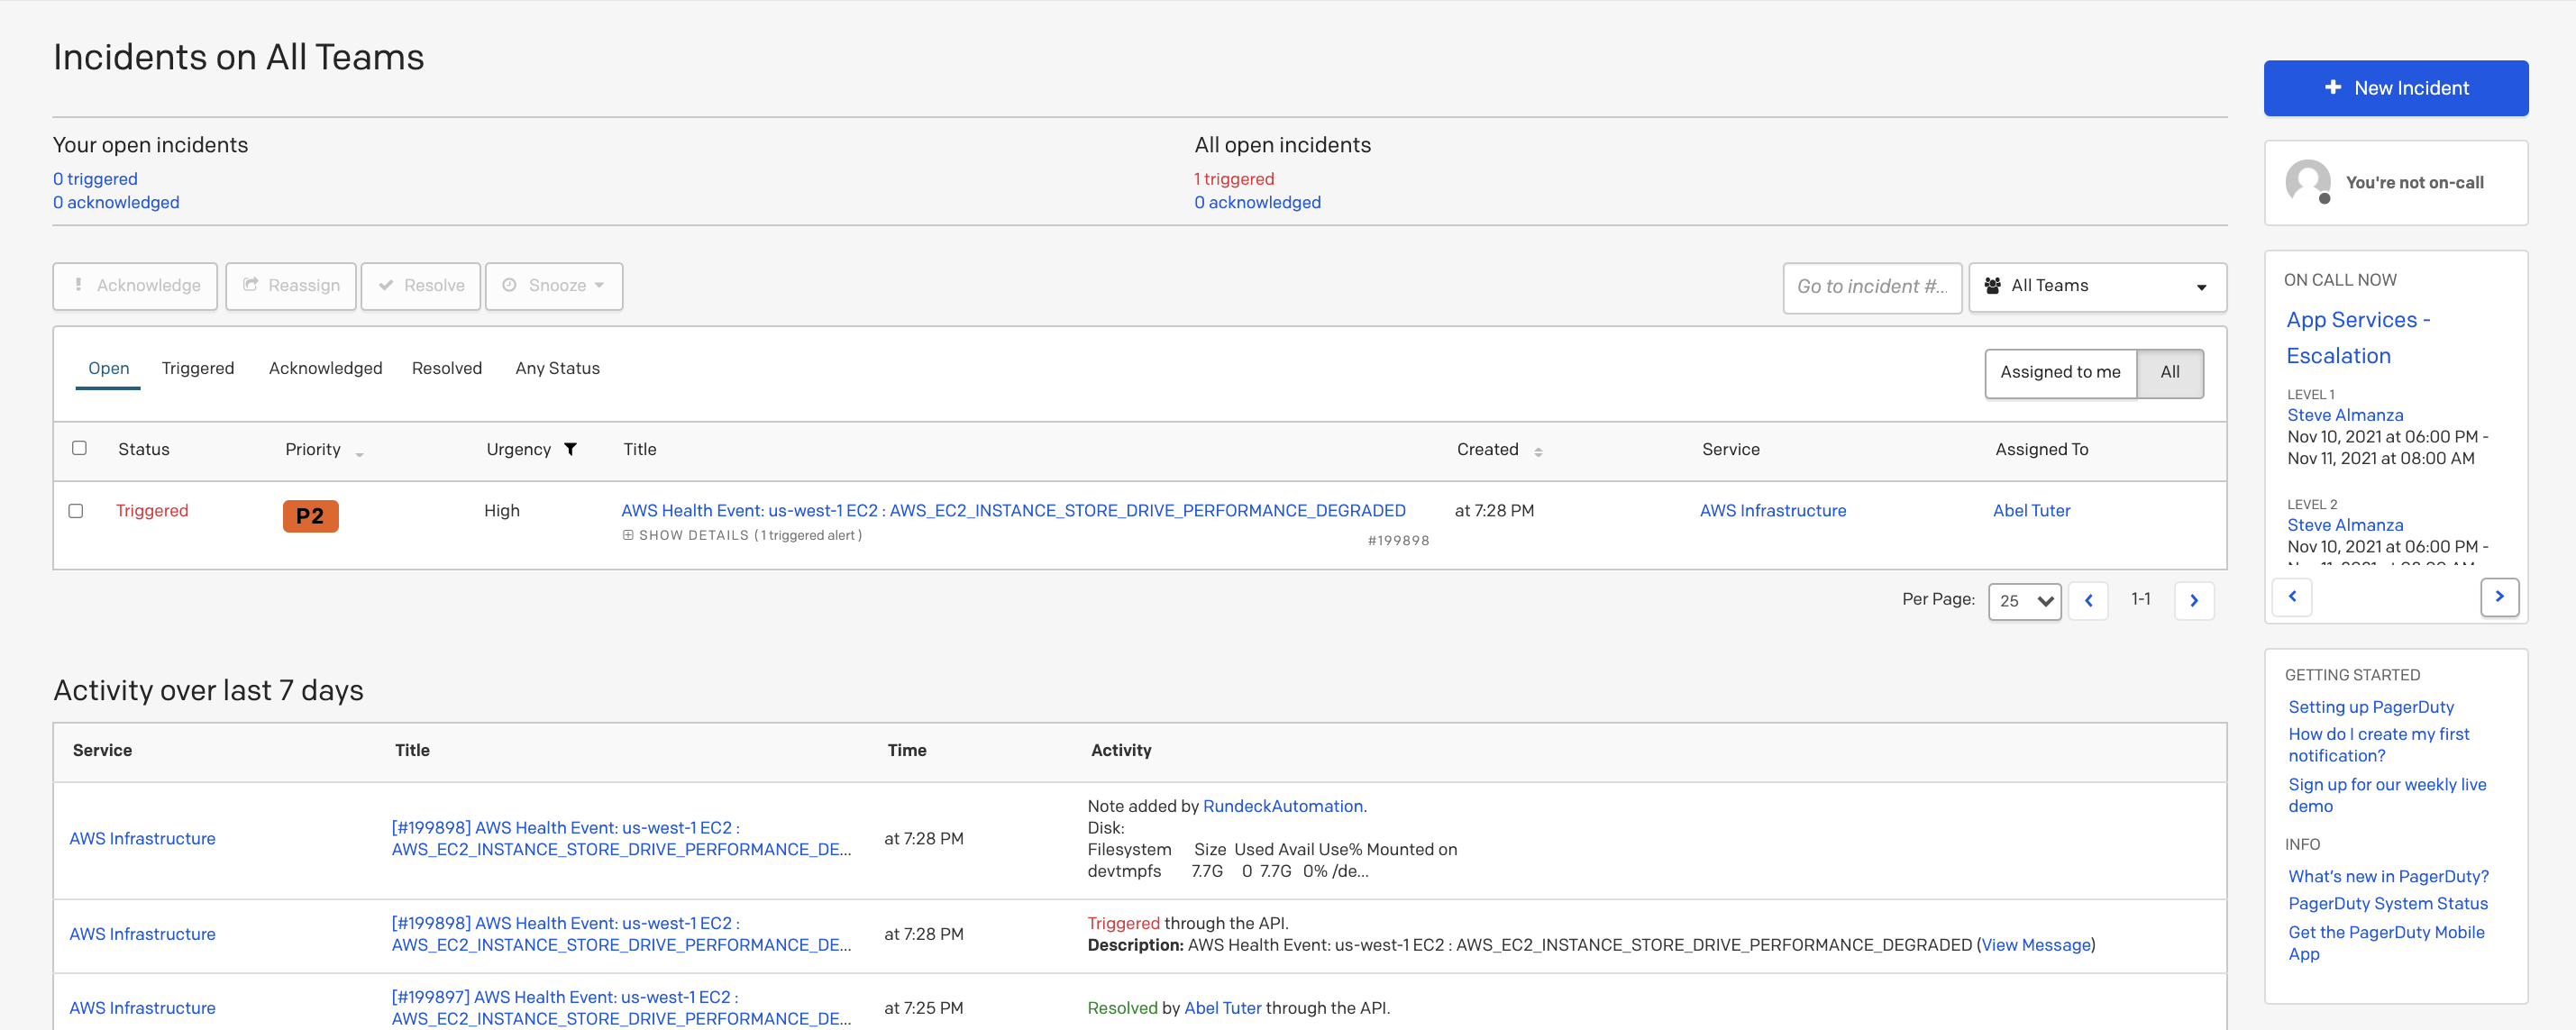Switch to the Triggered tab
2576x1030 pixels.
coord(198,369)
